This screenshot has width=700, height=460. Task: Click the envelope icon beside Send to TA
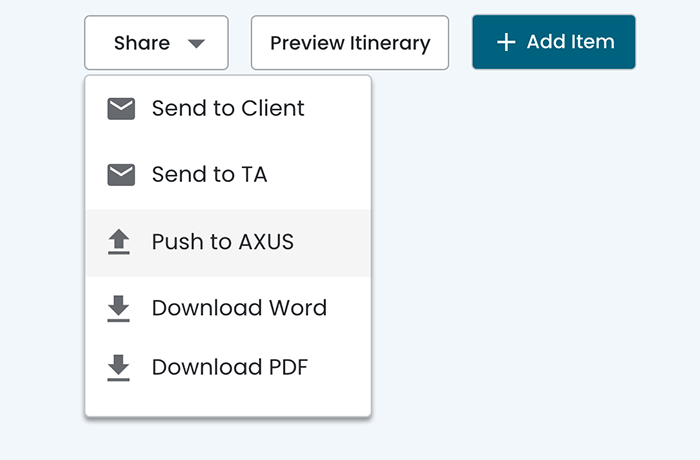121,175
